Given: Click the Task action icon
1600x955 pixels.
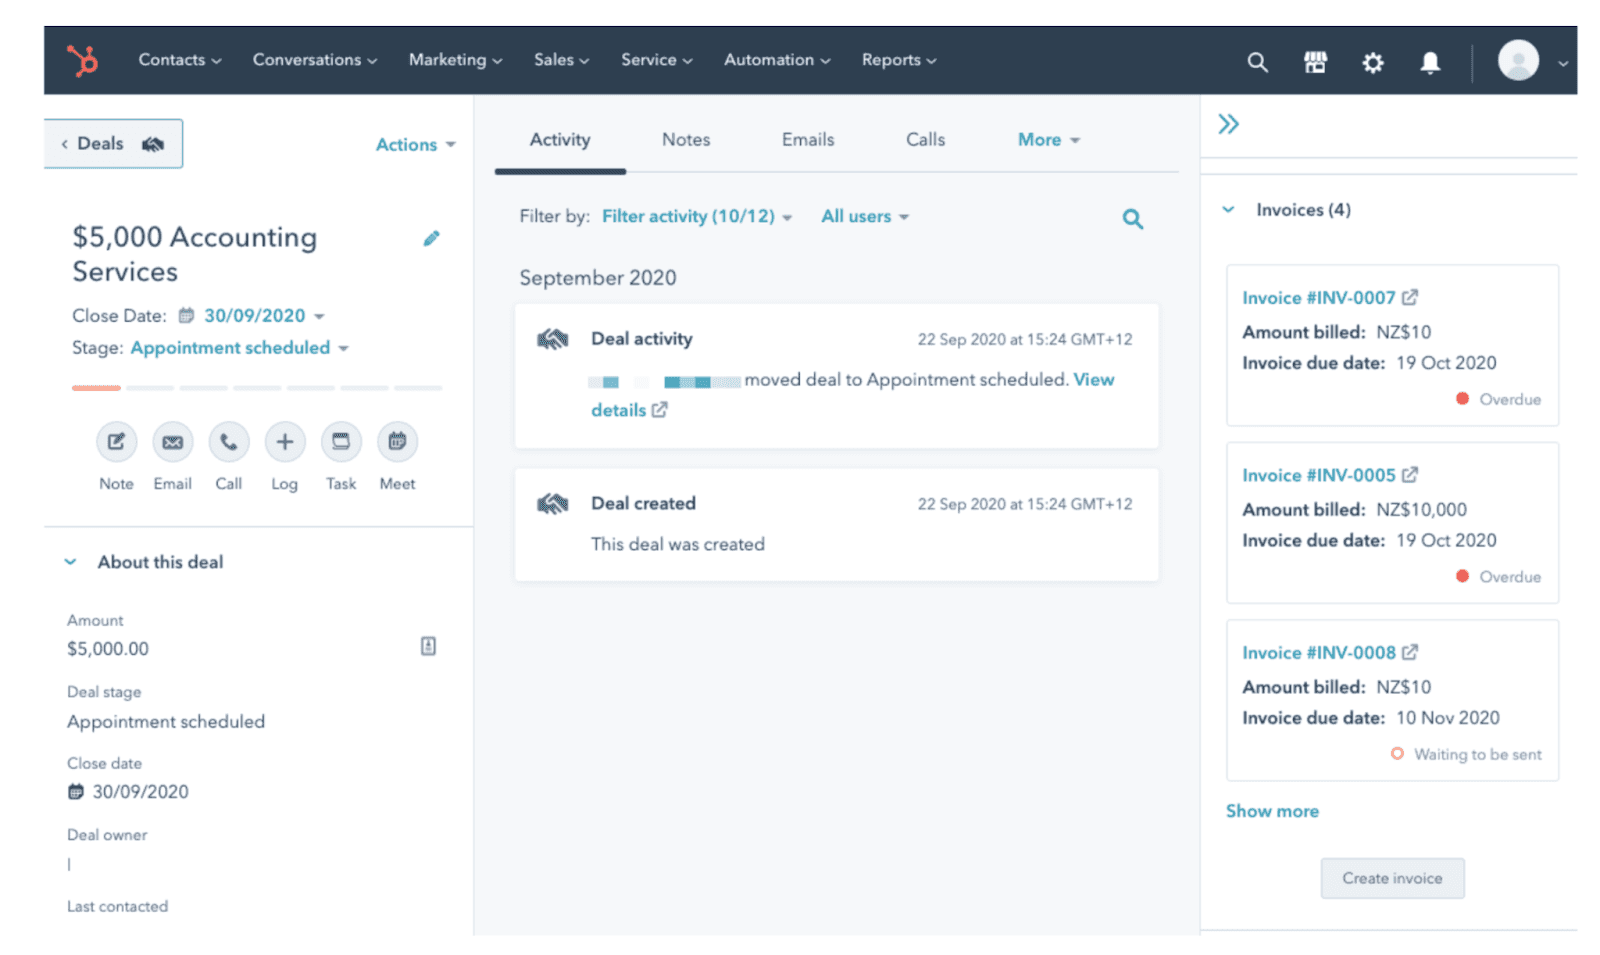Looking at the screenshot, I should coord(341,441).
